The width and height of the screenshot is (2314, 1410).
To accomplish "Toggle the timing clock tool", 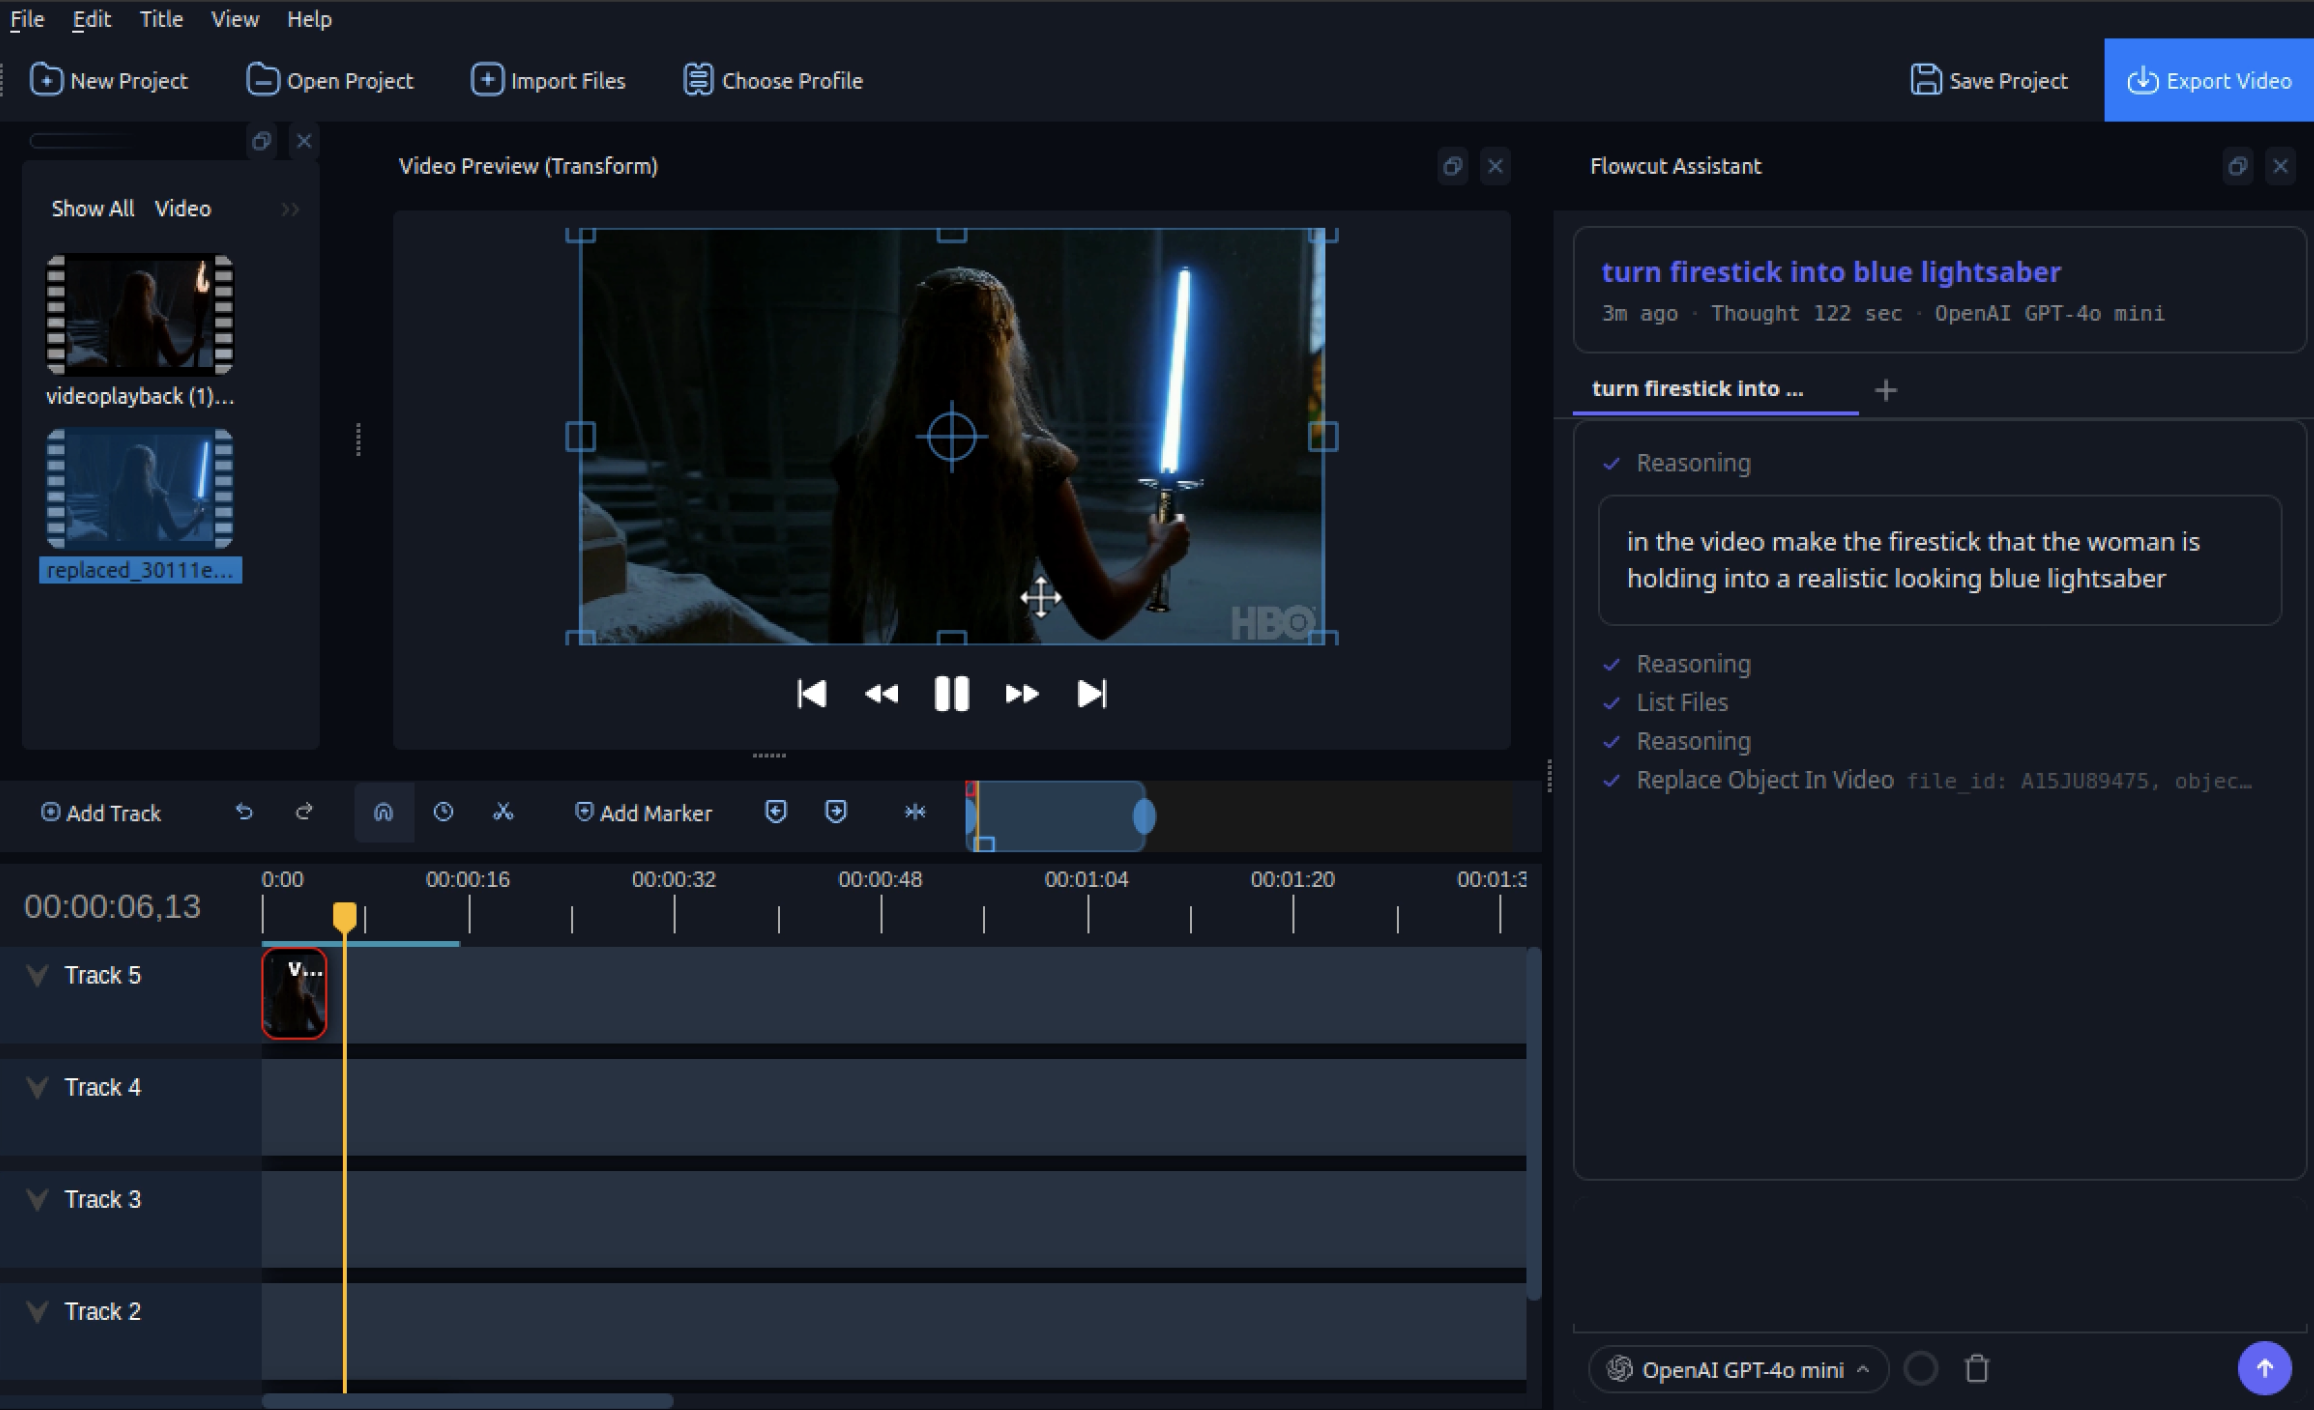I will click(x=443, y=812).
